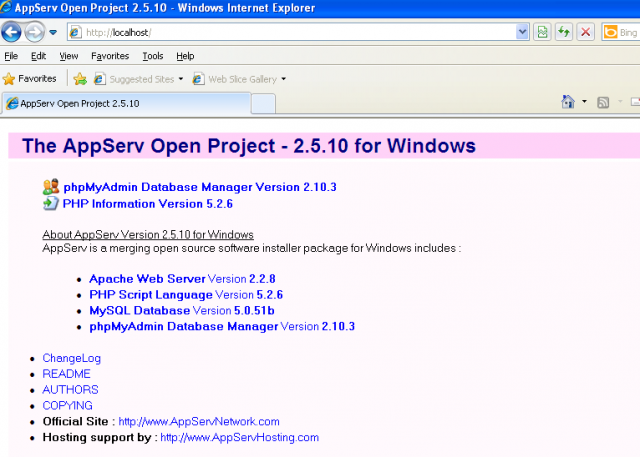Screen dimensions: 640x457
Task: Click the Back navigation arrow
Action: (11, 32)
